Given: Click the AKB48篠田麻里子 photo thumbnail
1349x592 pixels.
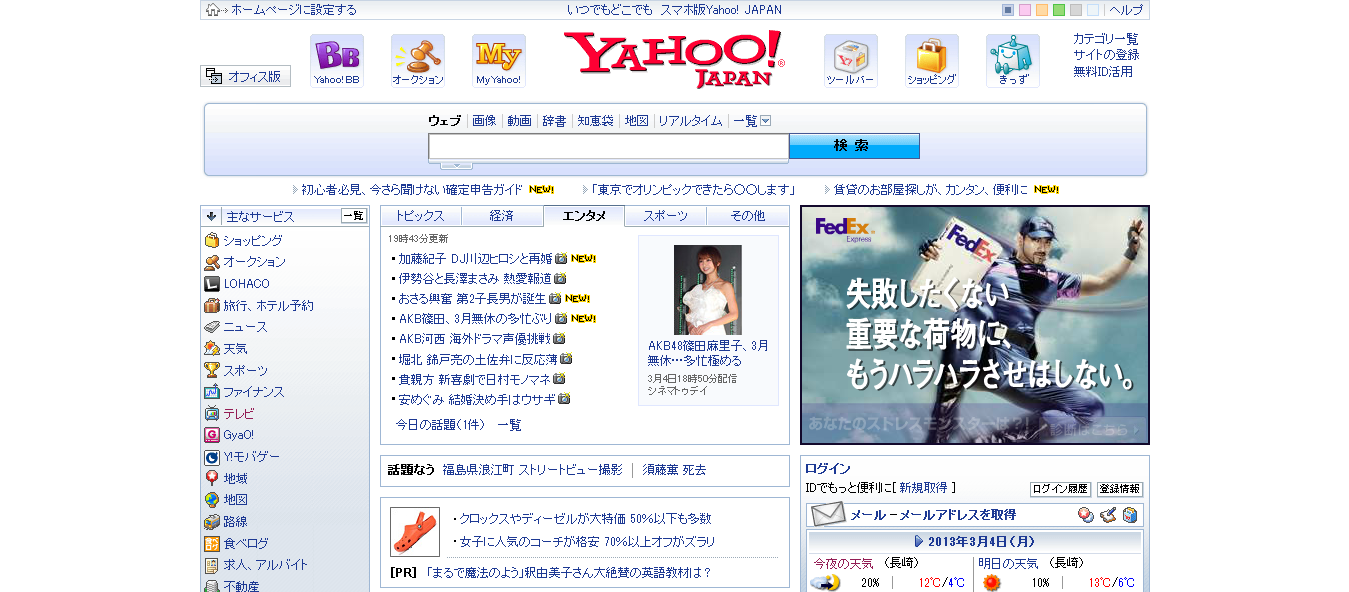Looking at the screenshot, I should (708, 290).
